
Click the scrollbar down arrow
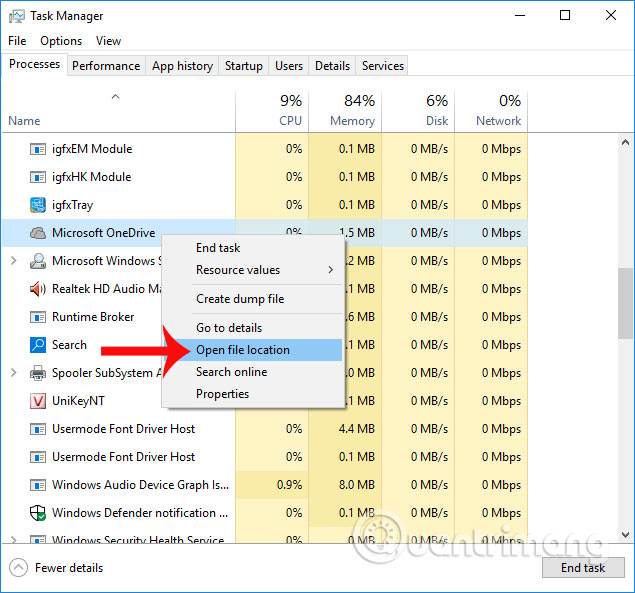(x=625, y=535)
